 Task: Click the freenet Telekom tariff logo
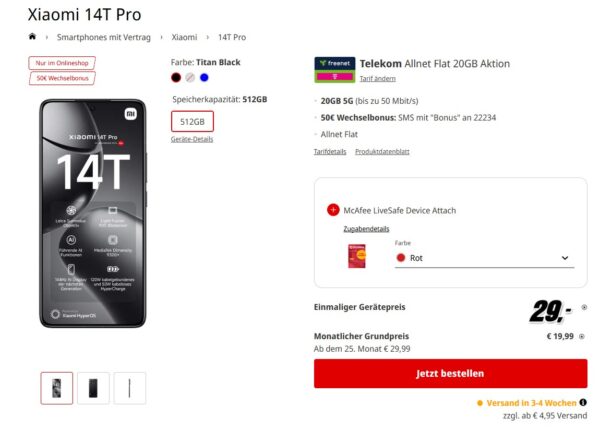[x=334, y=70]
